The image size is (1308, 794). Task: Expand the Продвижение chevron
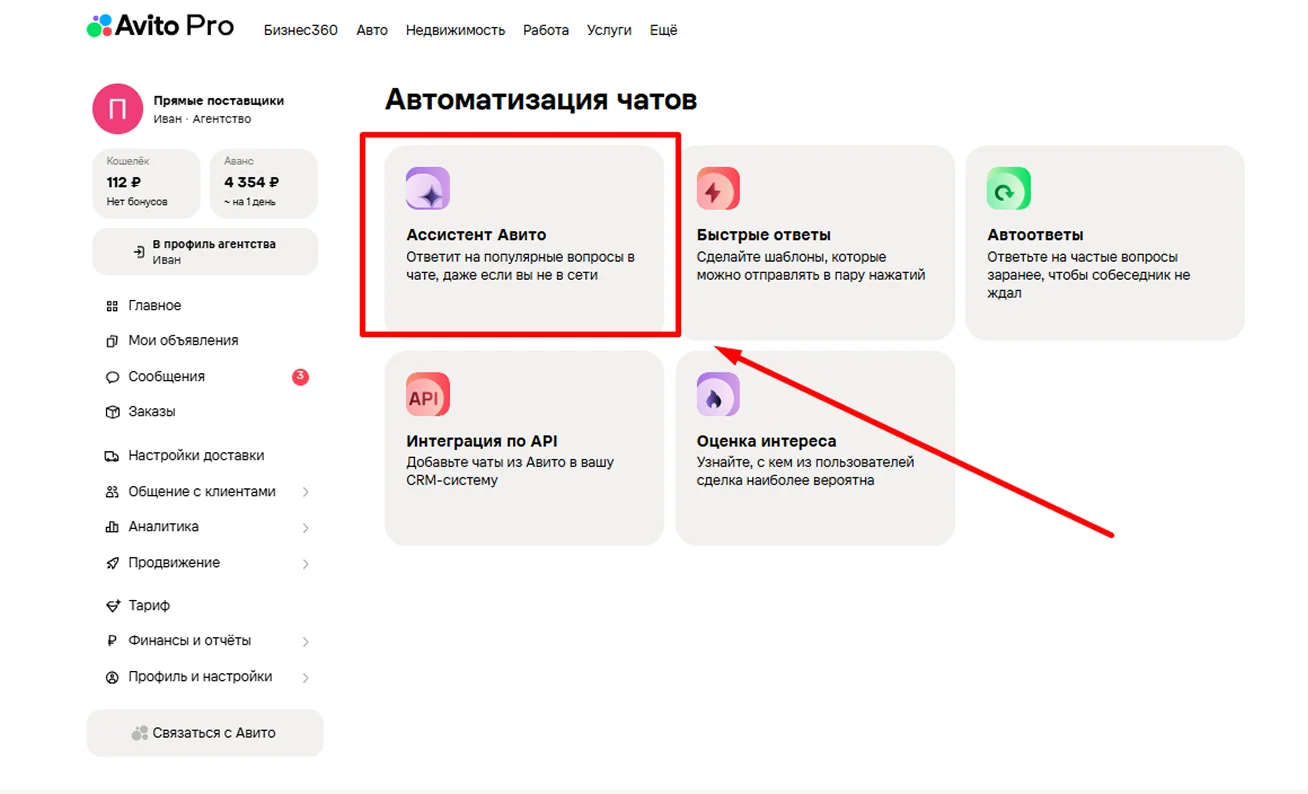[x=305, y=563]
